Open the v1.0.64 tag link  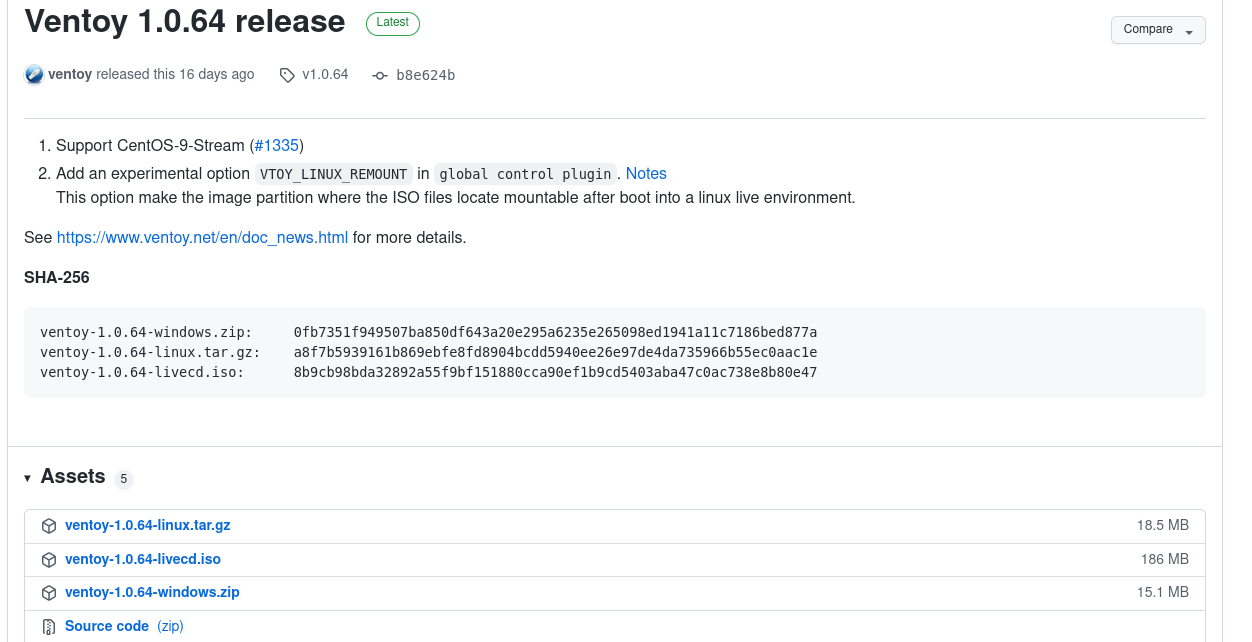[325, 75]
